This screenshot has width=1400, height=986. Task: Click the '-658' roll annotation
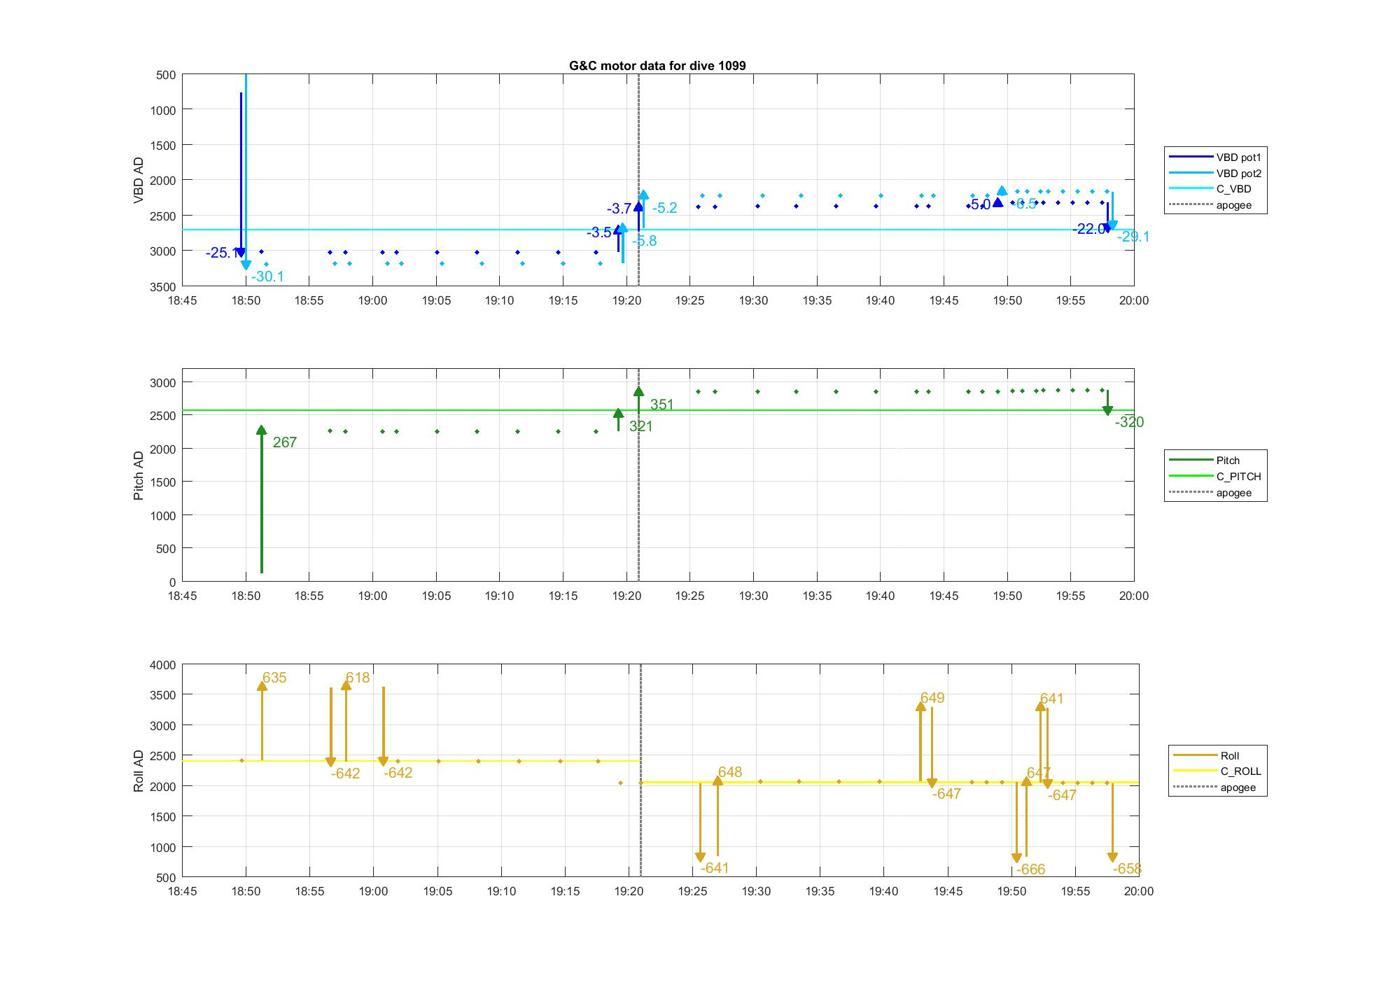1127,869
